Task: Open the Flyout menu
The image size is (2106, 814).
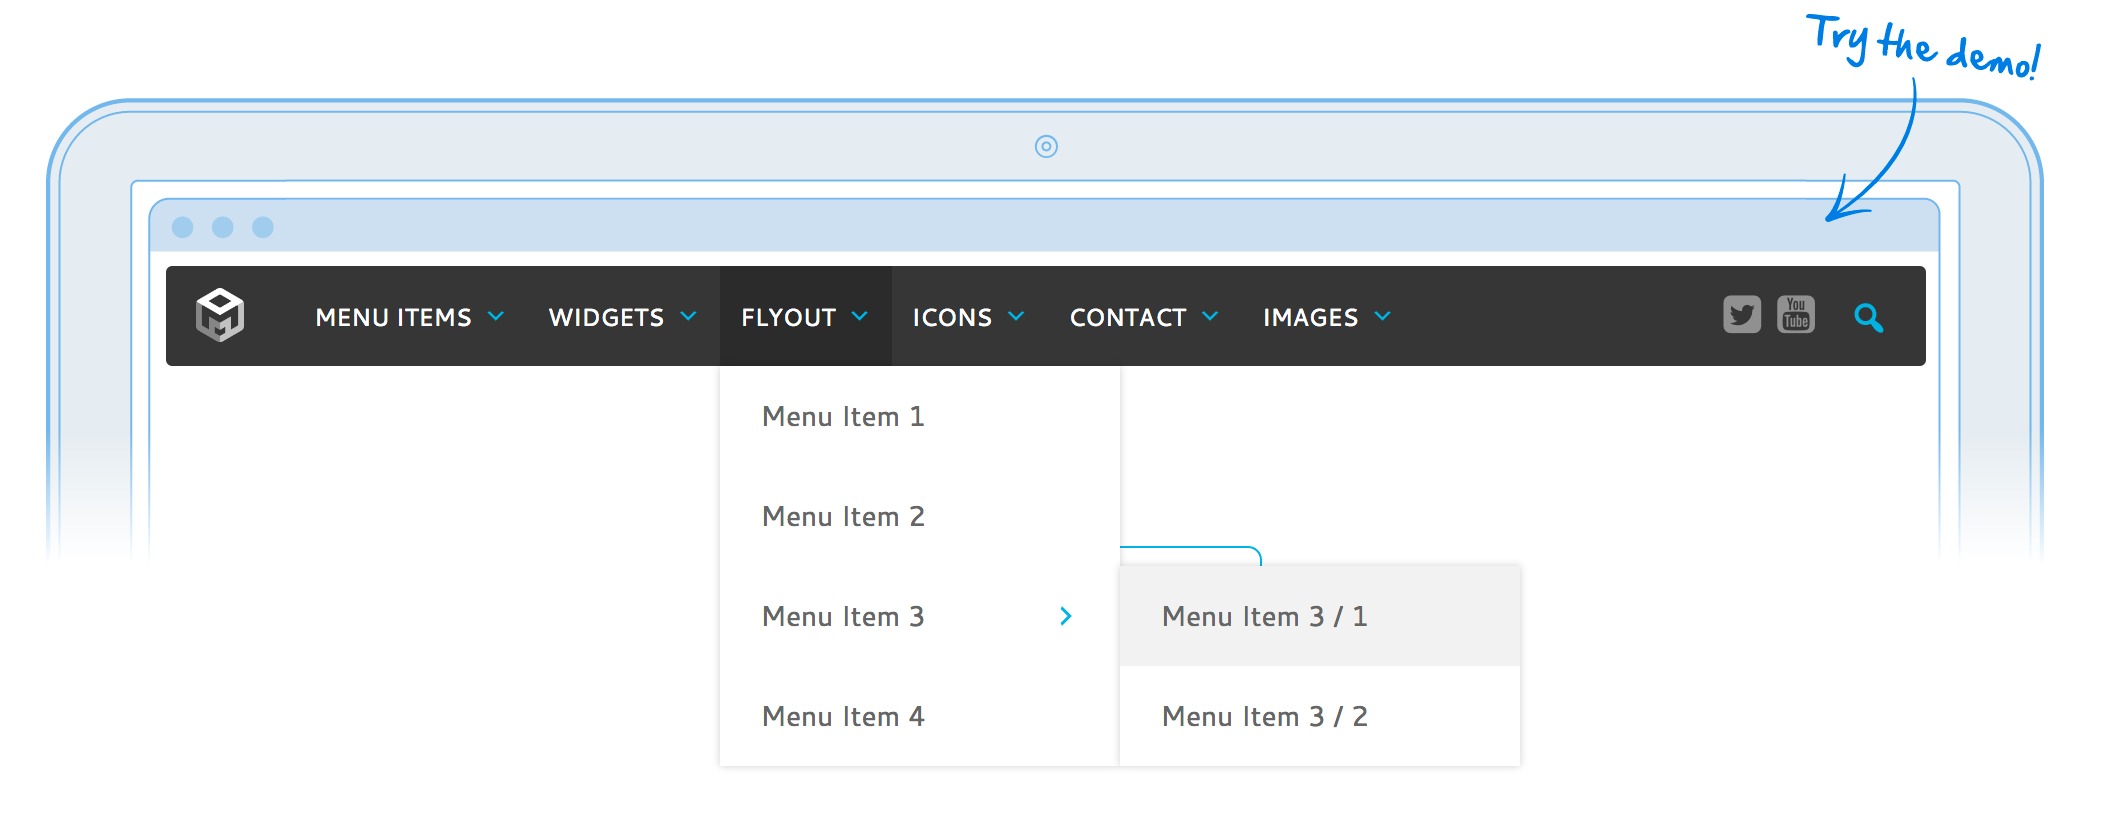Action: coord(789,317)
